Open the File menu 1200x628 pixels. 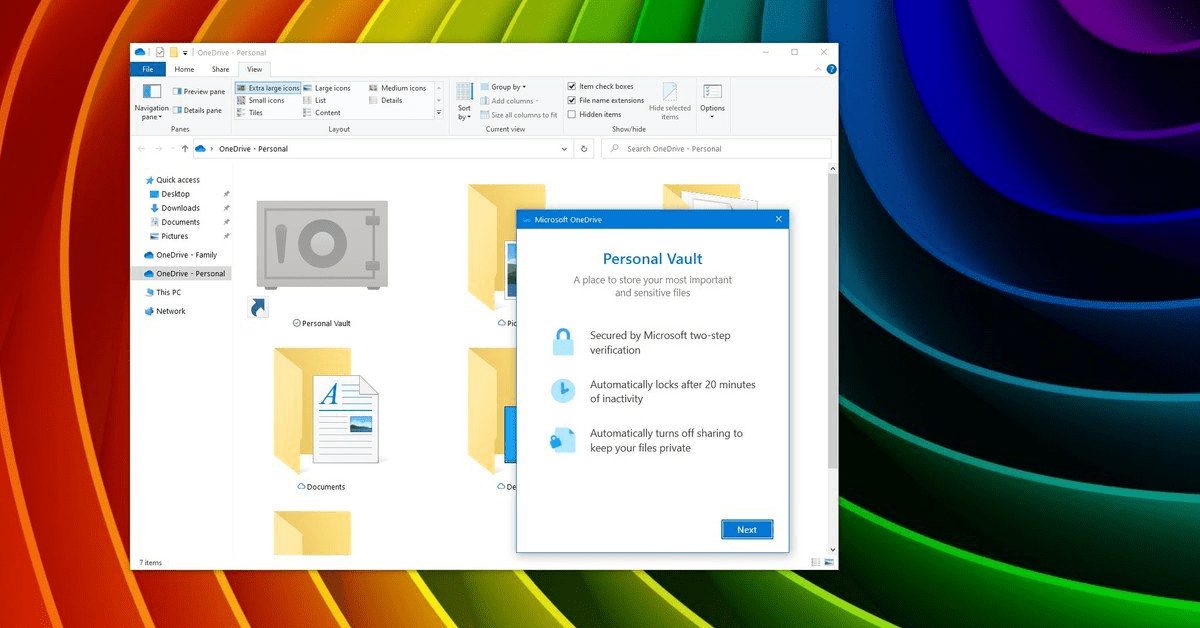click(x=147, y=69)
